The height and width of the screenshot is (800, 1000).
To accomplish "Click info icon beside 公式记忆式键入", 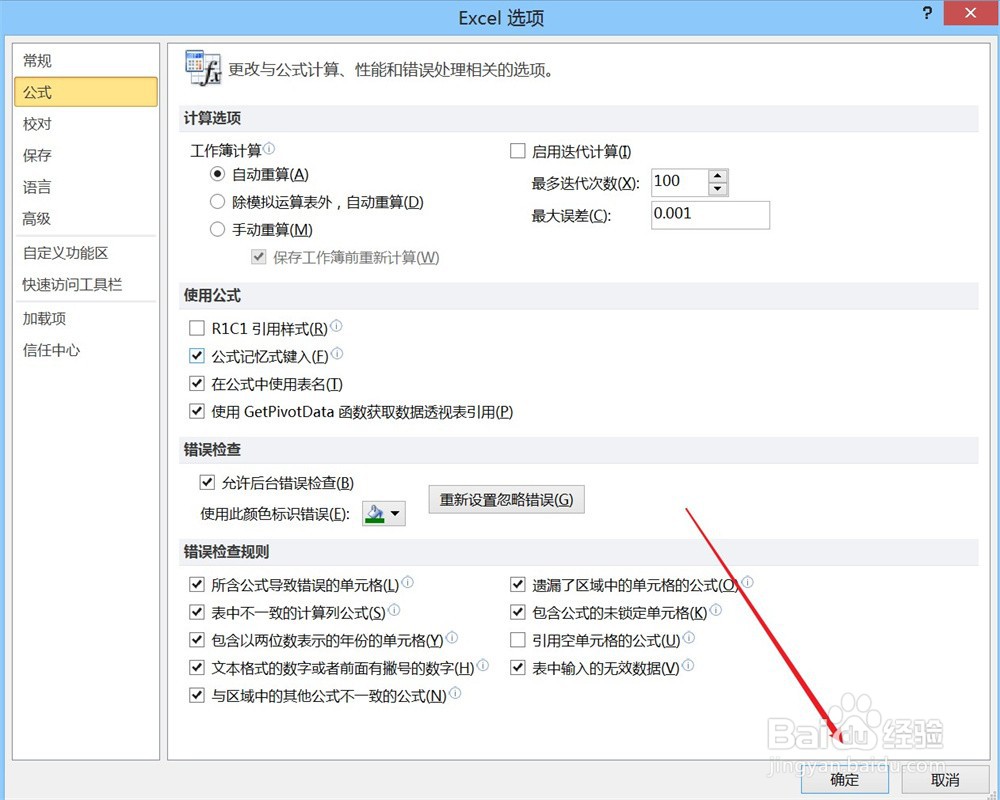I will pos(337,353).
